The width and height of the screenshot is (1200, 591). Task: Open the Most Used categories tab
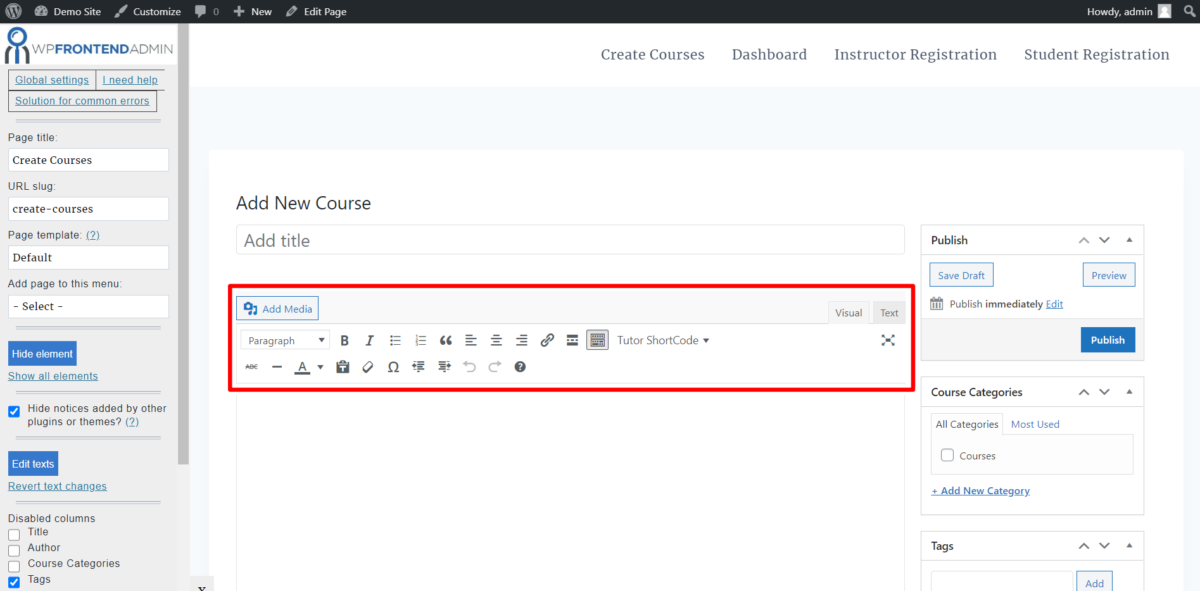(x=1035, y=424)
